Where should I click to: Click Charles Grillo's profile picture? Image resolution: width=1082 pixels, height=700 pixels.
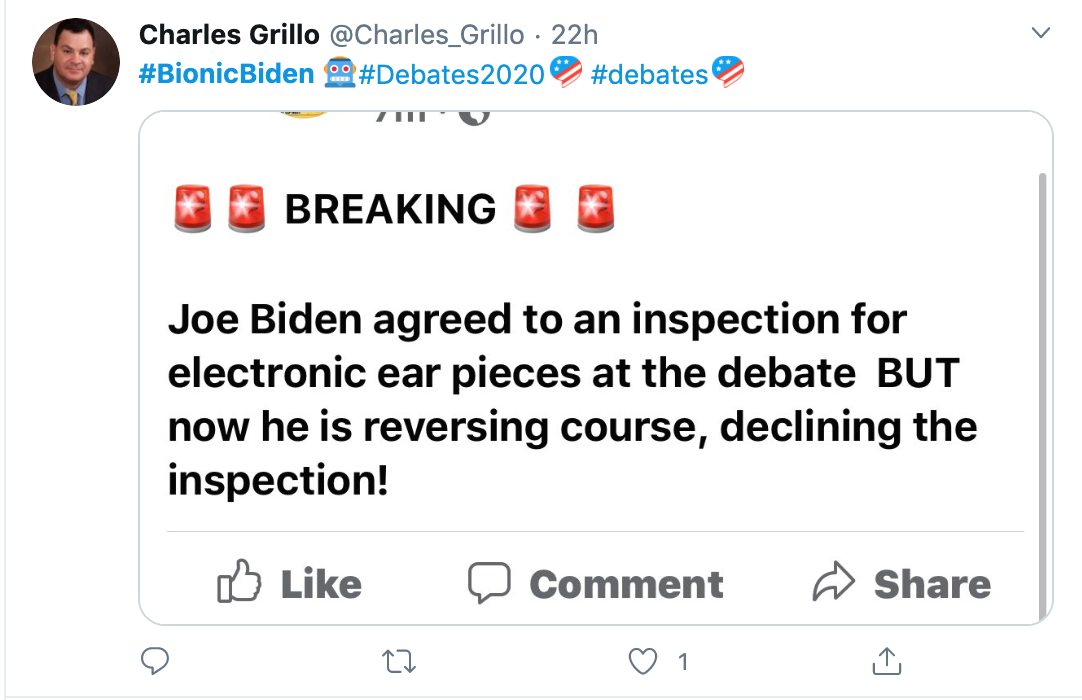[x=76, y=62]
